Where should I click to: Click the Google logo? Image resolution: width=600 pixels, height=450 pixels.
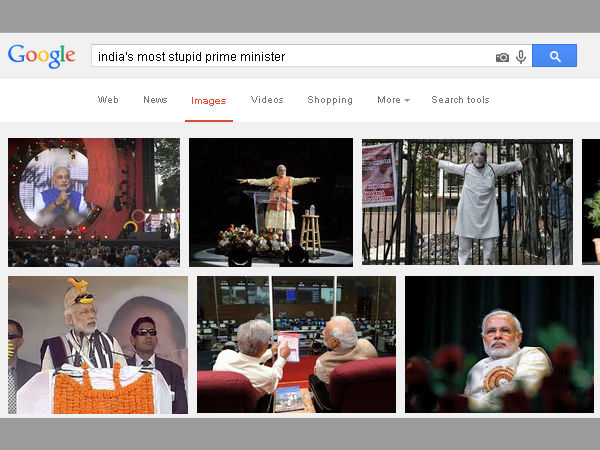tap(42, 56)
